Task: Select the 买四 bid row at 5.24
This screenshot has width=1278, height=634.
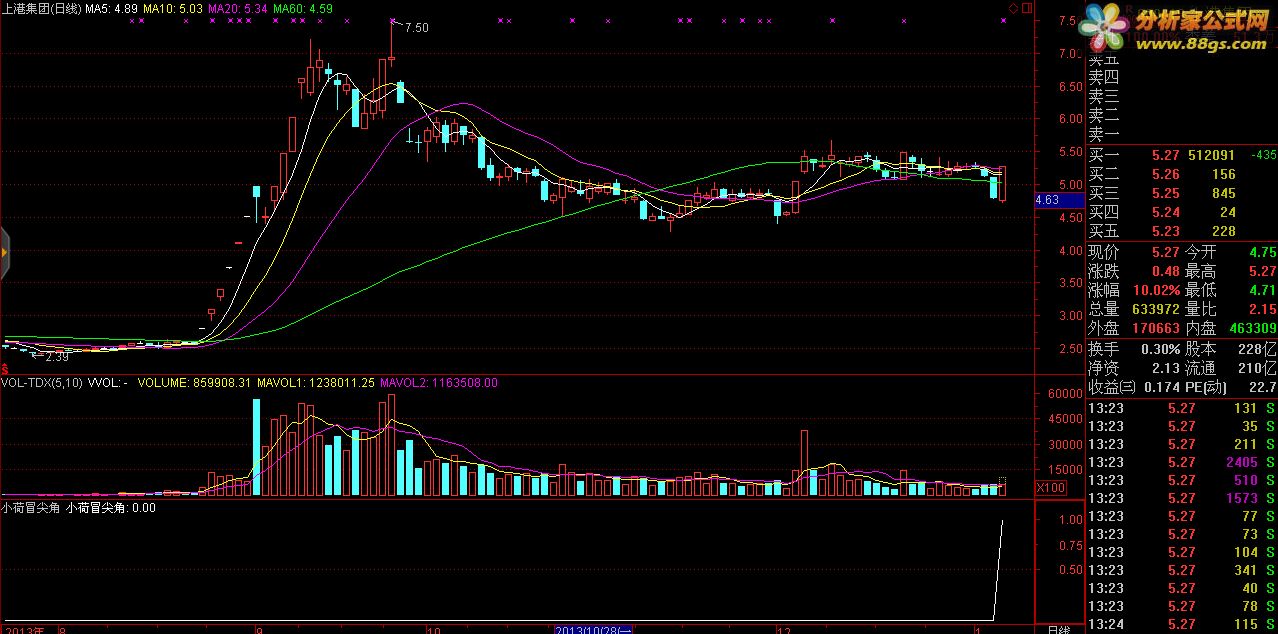Action: (x=1182, y=212)
